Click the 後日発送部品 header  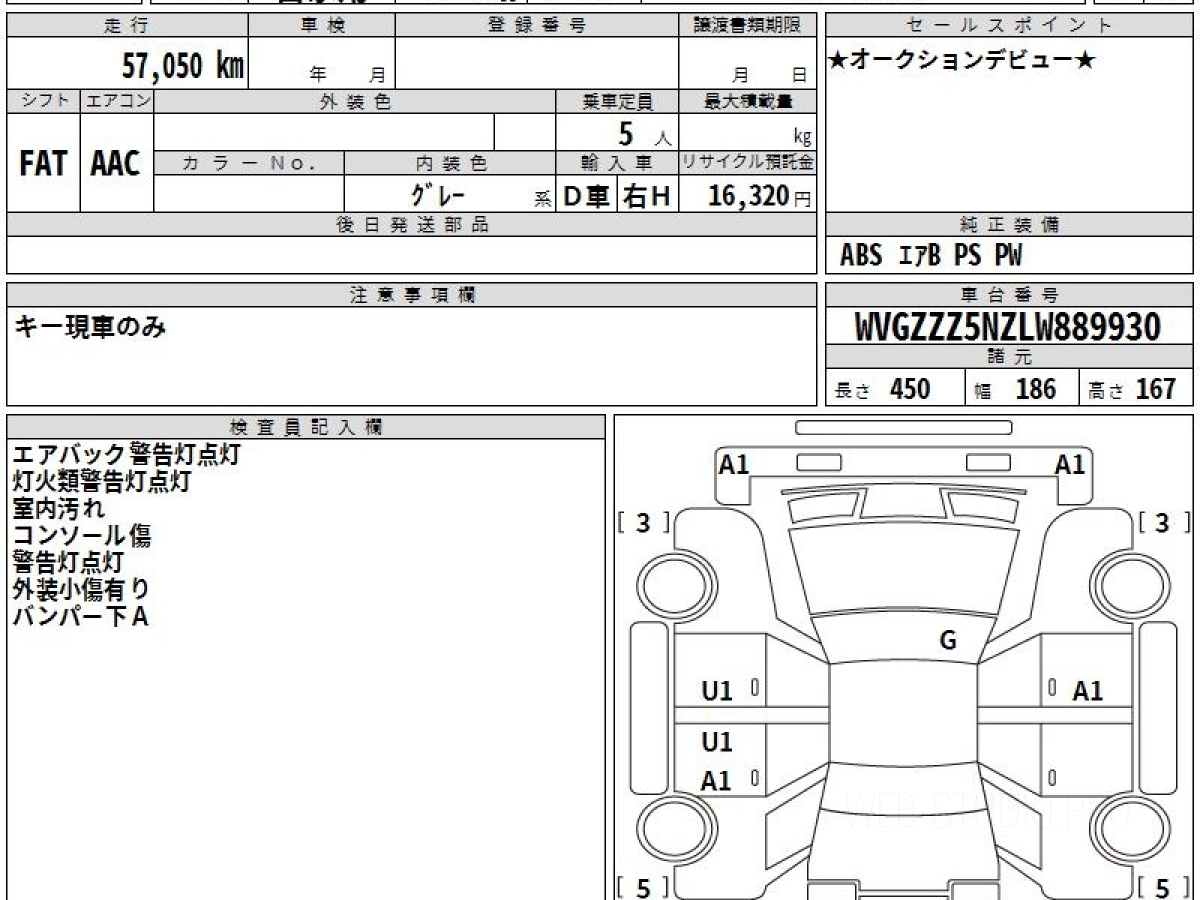[411, 225]
